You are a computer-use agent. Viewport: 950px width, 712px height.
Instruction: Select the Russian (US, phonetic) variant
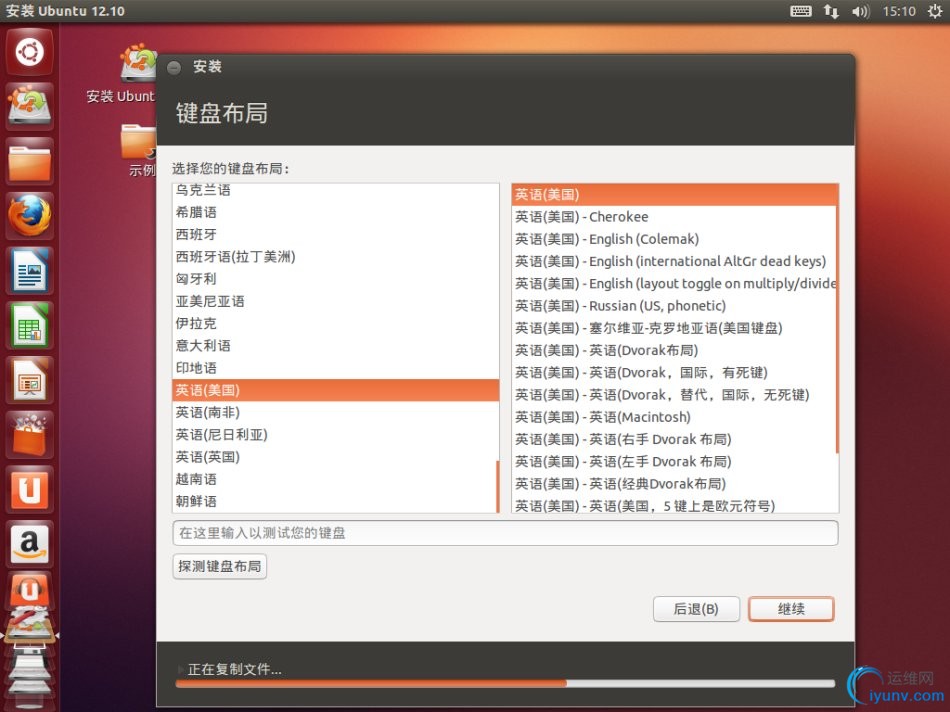[x=674, y=306]
